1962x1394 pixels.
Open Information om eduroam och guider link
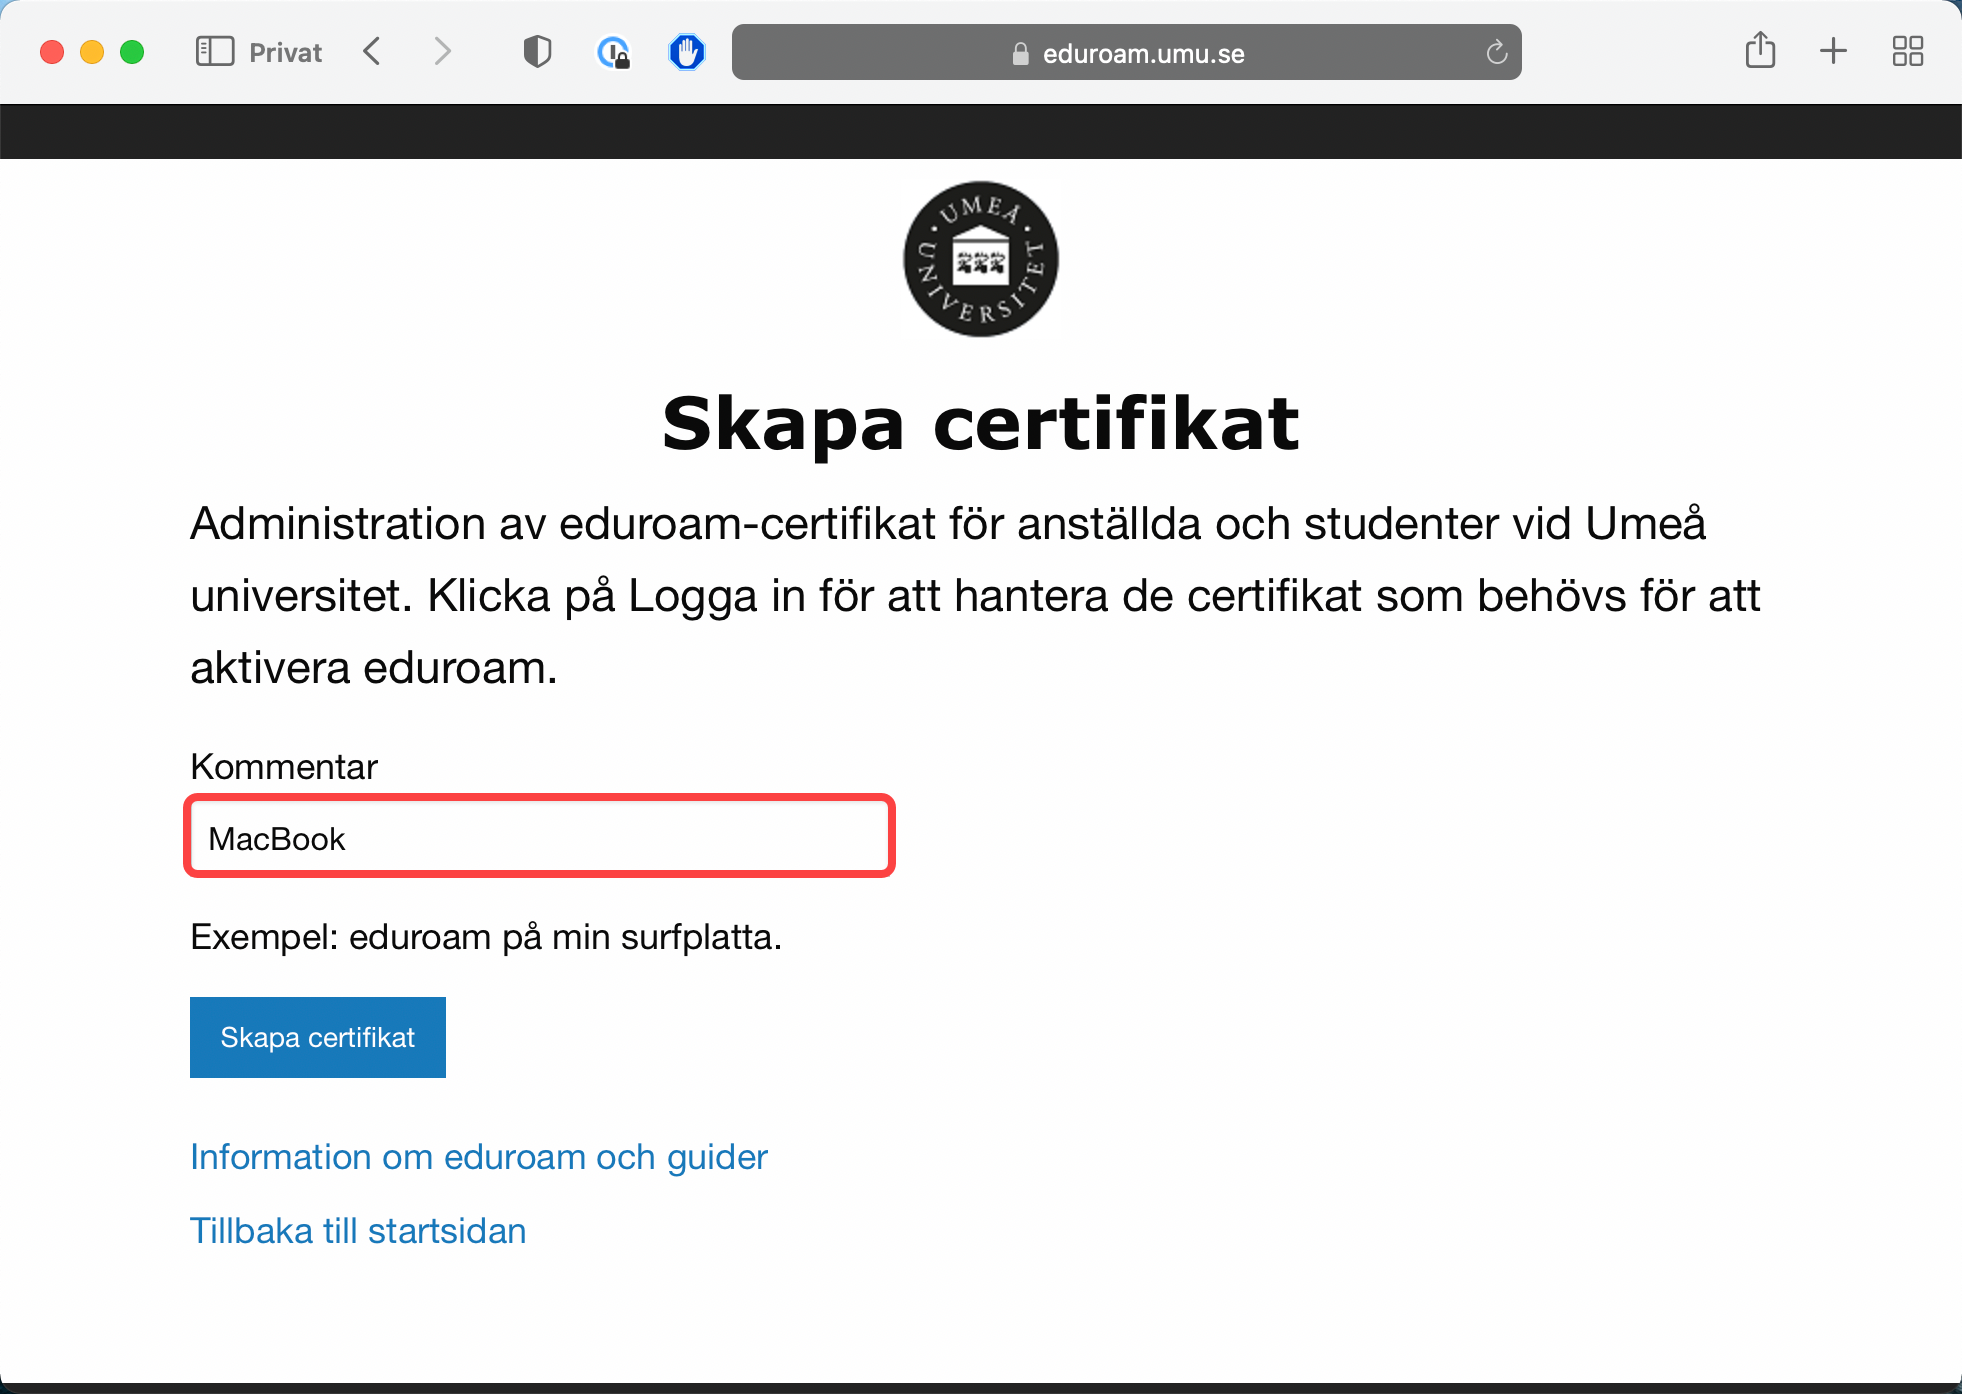[479, 1157]
